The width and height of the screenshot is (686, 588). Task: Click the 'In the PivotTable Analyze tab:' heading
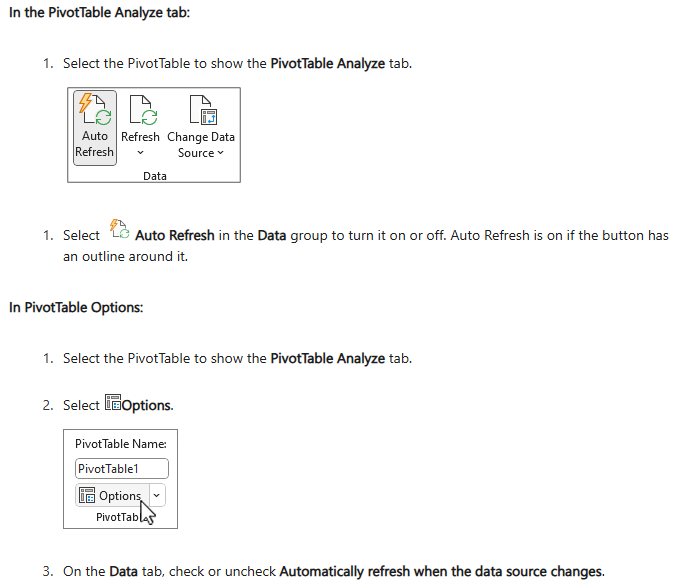click(x=100, y=13)
